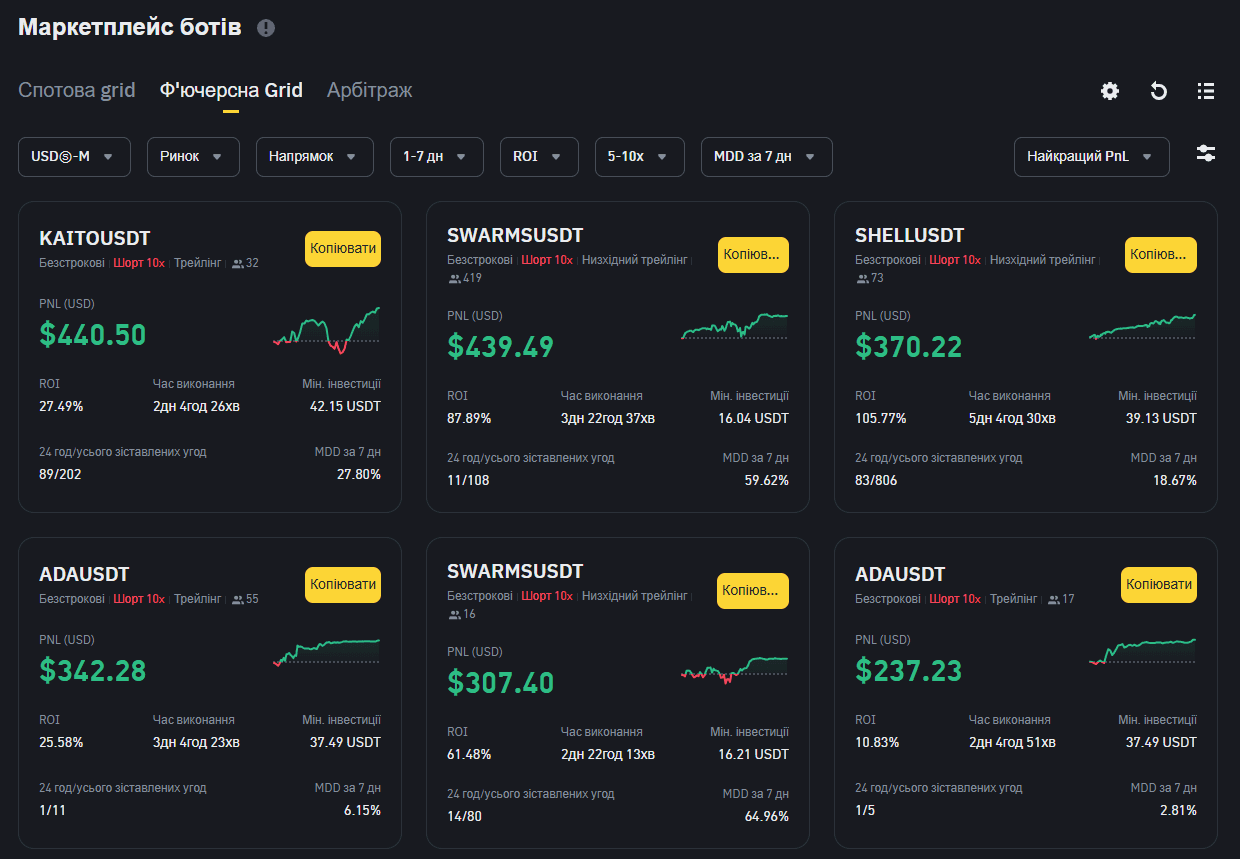Click the copiers icon showing 55
Screen dimensions: 1240x859
click(238, 600)
